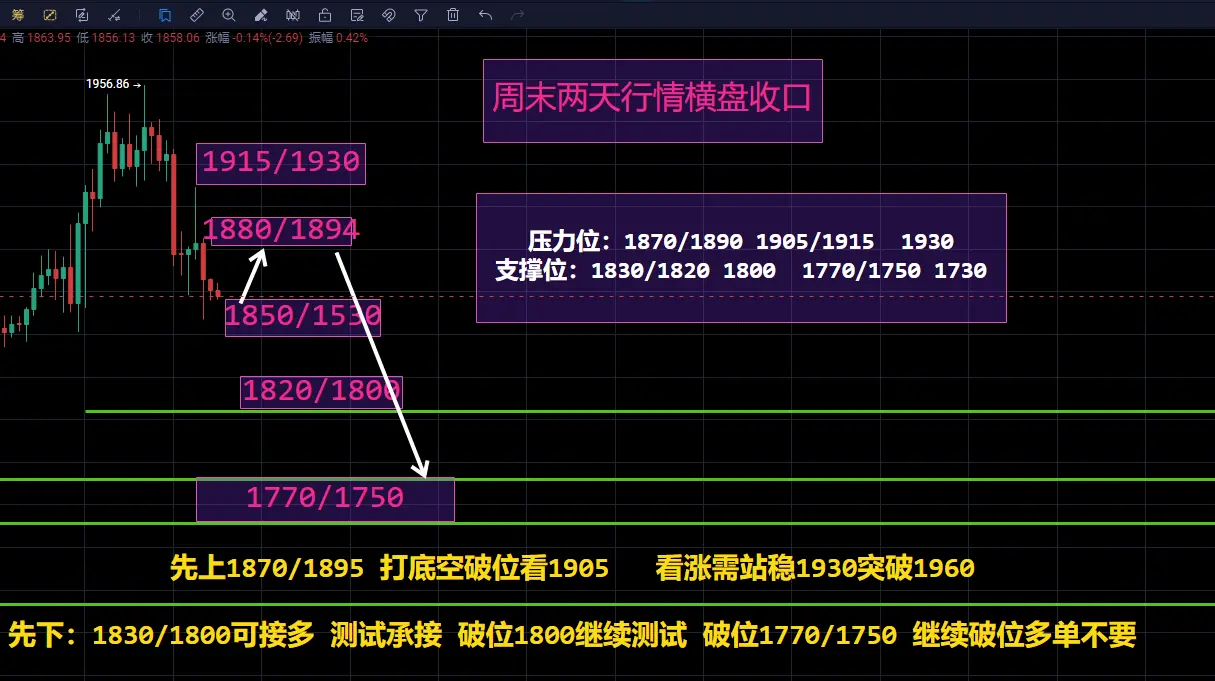Undo the last drawing action
Viewport: 1215px width, 681px height.
point(485,15)
